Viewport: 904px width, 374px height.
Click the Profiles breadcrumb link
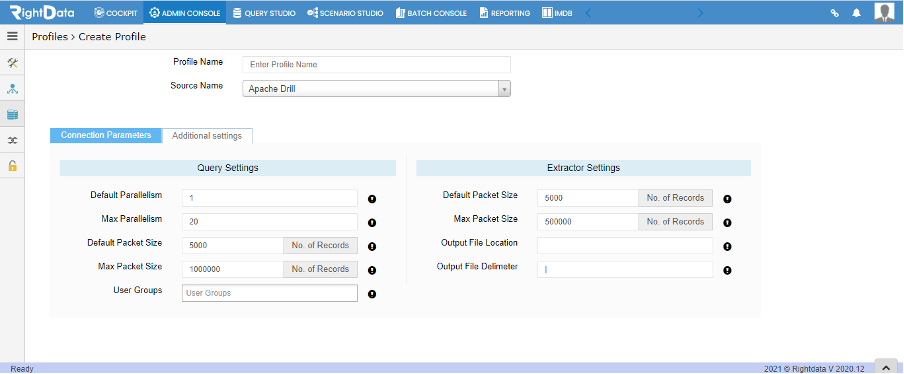[x=50, y=37]
